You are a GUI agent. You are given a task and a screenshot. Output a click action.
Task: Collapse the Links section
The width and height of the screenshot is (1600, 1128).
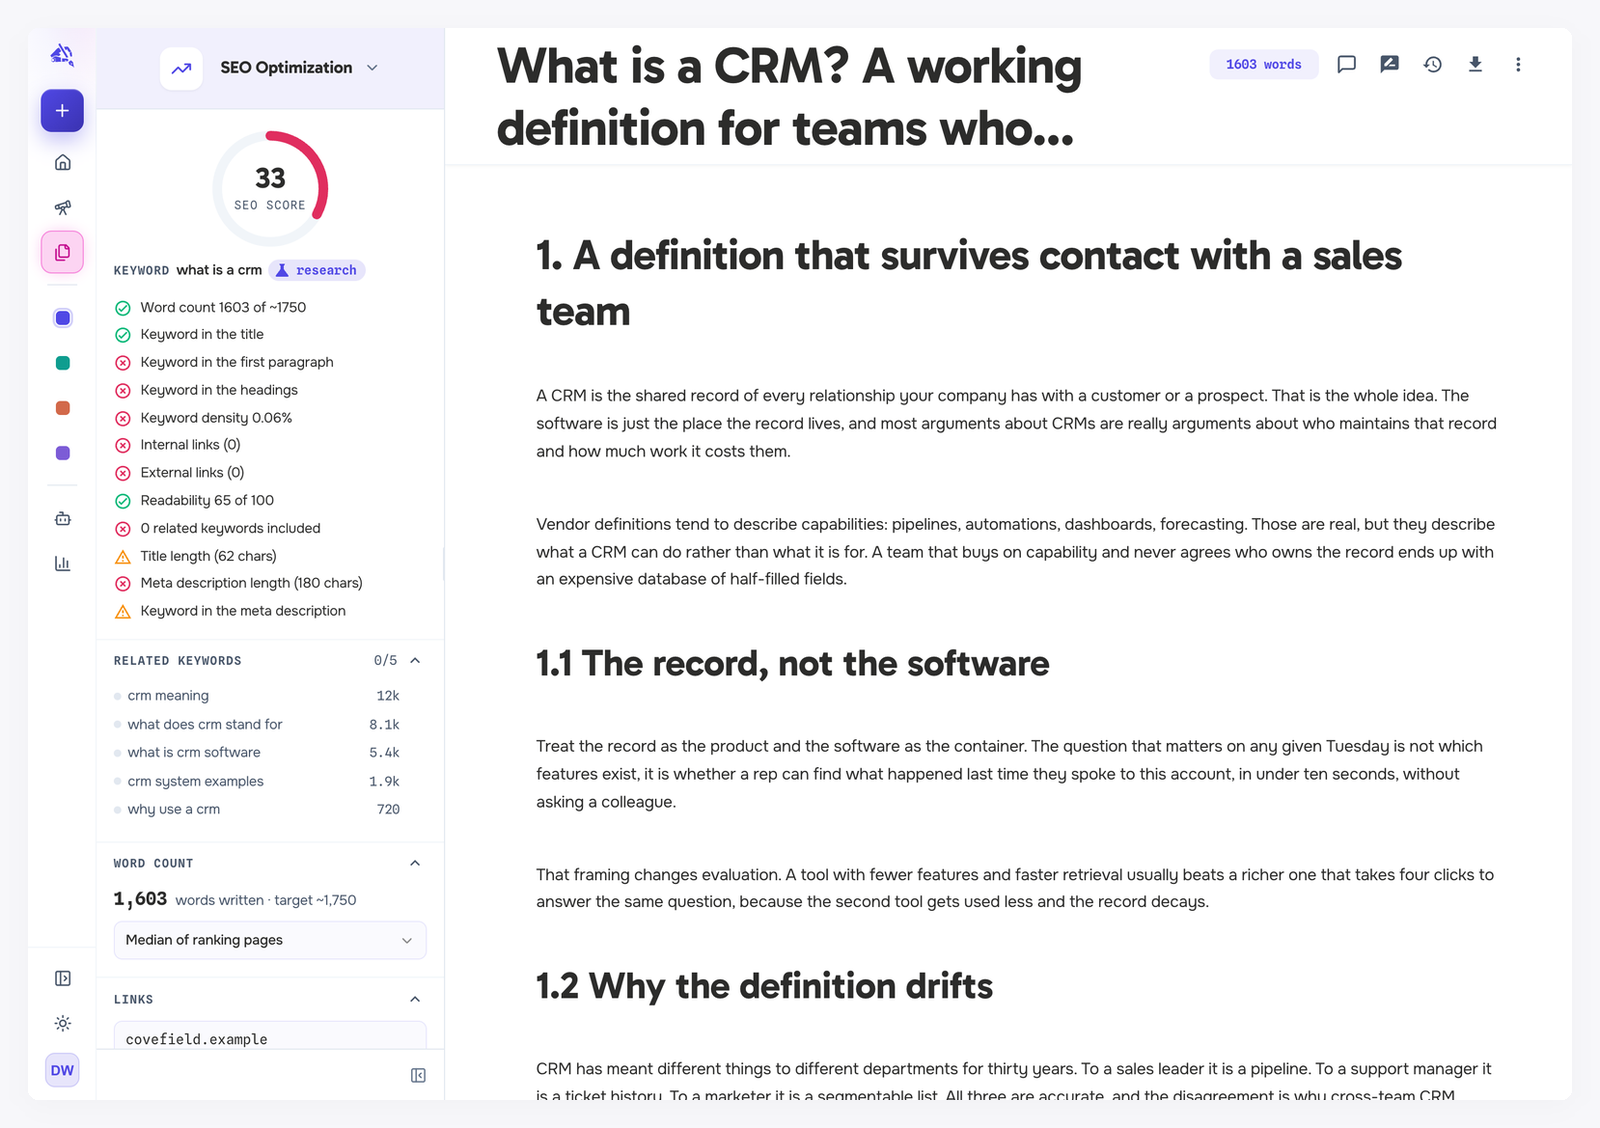415,999
